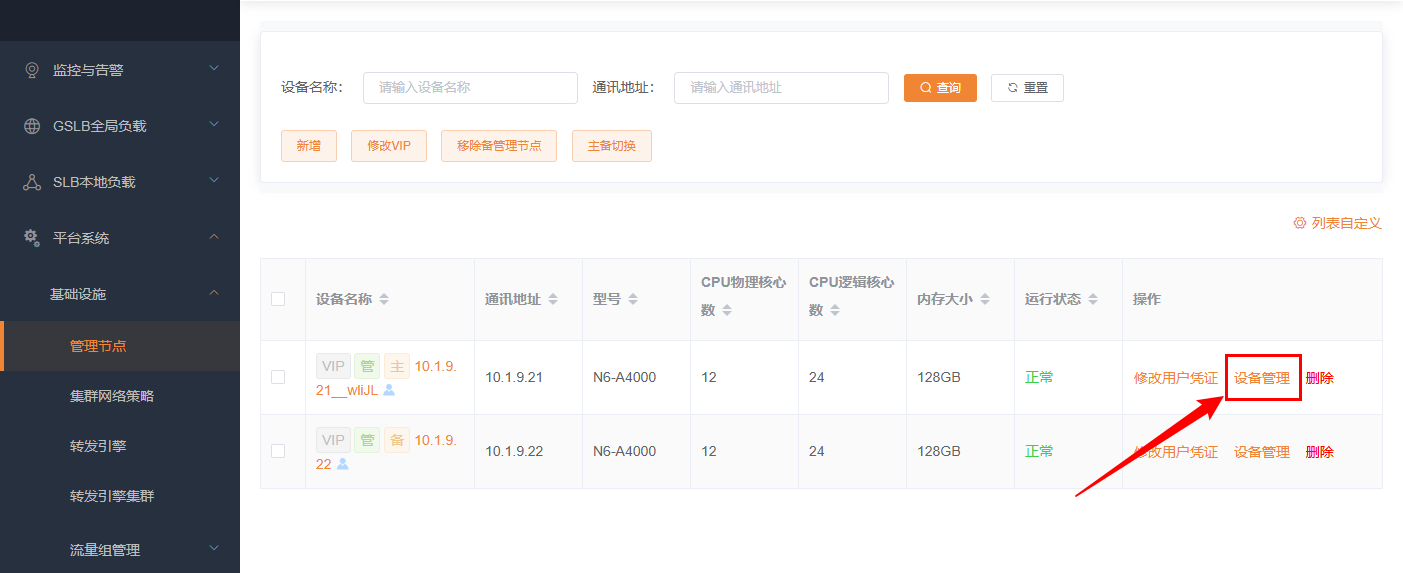The image size is (1403, 573).
Task: Click the 备 tag in 10.1.9.22 row
Action: [397, 440]
